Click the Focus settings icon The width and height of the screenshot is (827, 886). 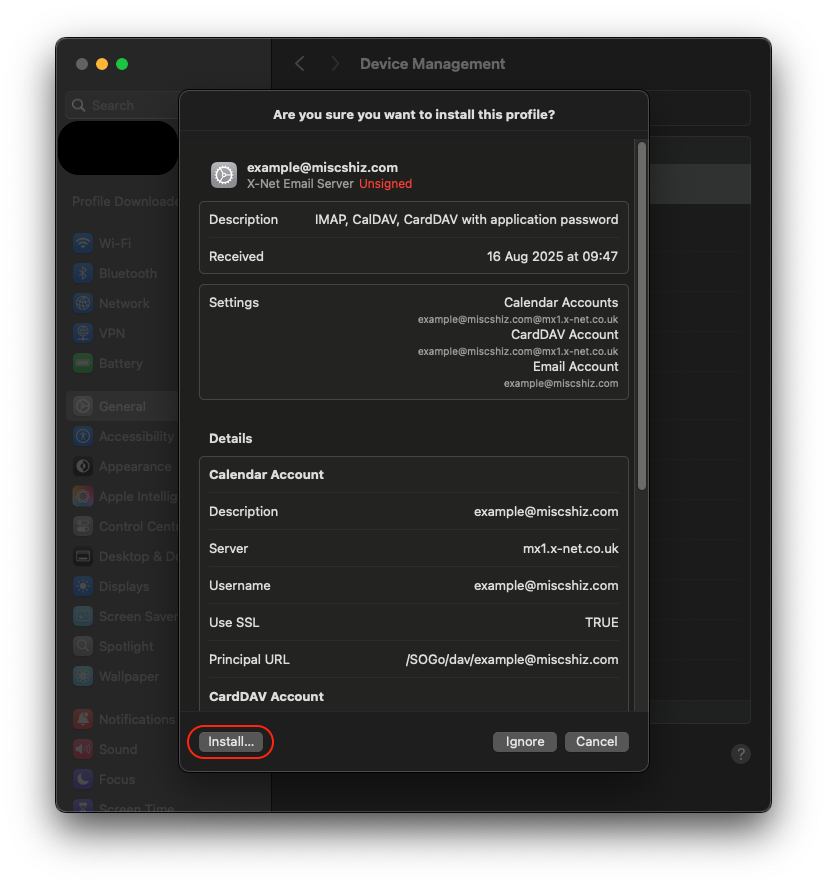pyautogui.click(x=82, y=779)
